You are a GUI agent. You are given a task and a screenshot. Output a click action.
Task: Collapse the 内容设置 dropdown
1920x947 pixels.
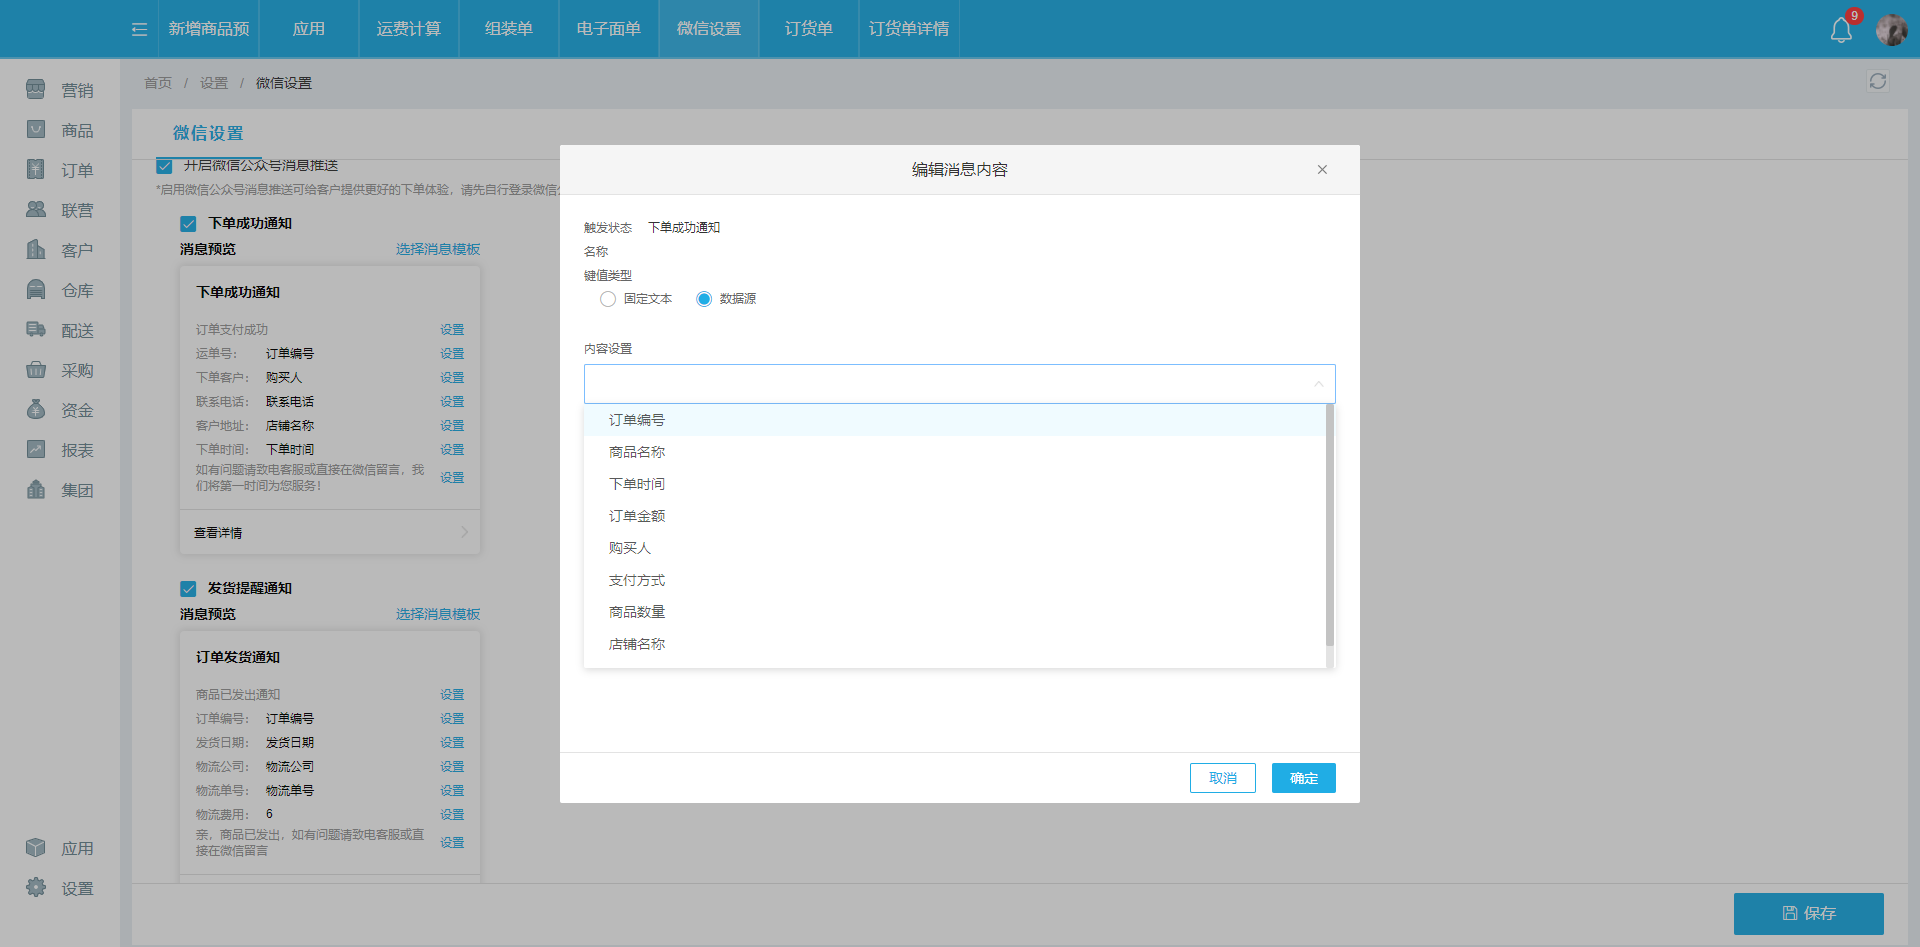point(1318,383)
